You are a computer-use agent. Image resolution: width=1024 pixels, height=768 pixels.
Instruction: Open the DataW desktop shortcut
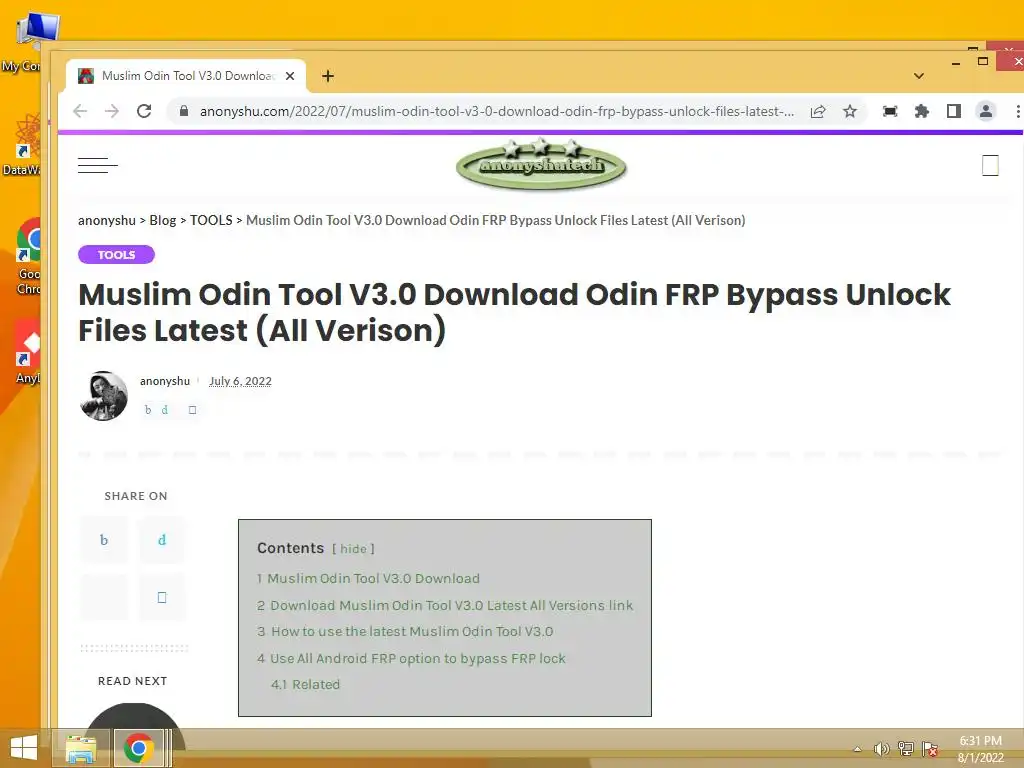(24, 145)
